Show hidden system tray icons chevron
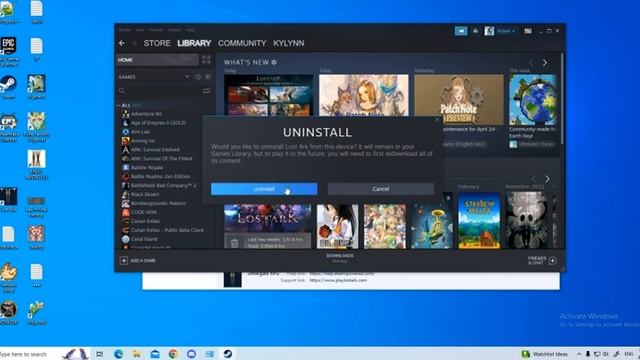This screenshot has width=640, height=360. [x=579, y=354]
